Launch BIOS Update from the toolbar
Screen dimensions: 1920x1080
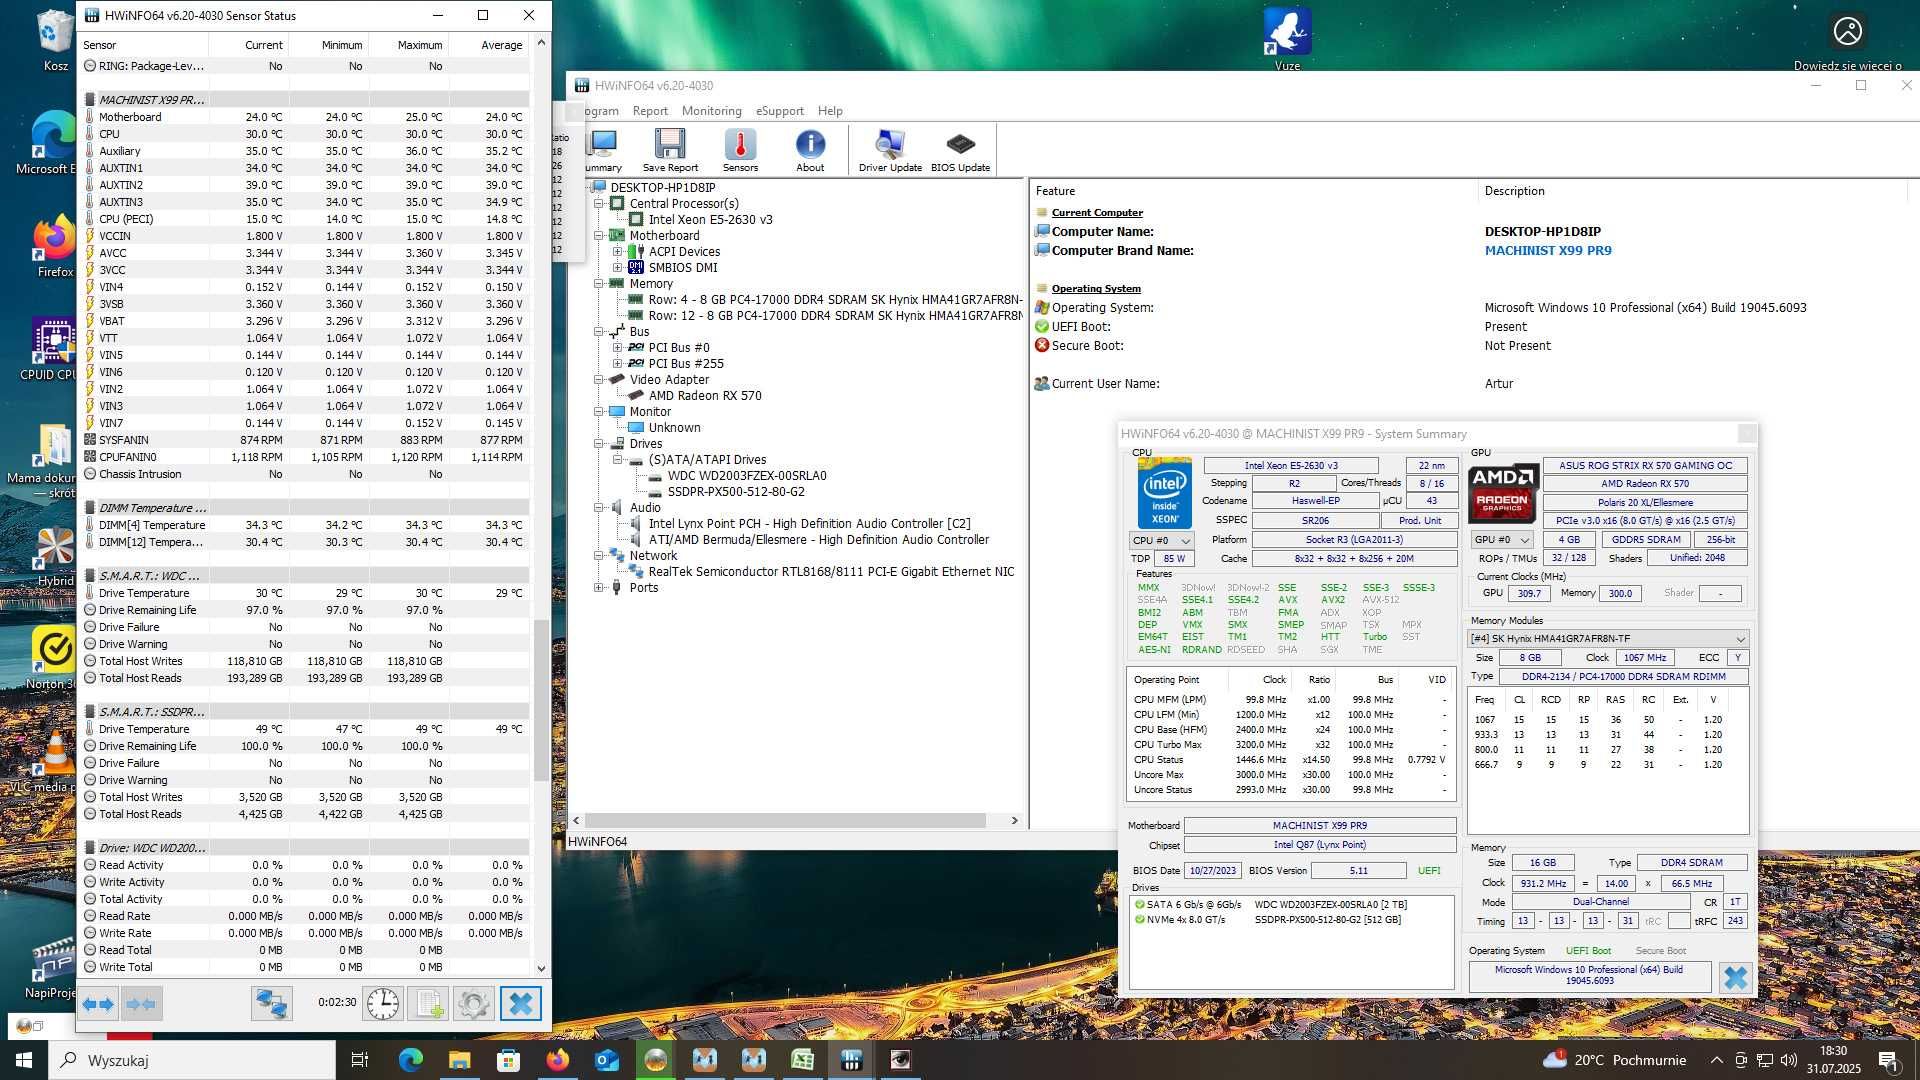pyautogui.click(x=960, y=151)
